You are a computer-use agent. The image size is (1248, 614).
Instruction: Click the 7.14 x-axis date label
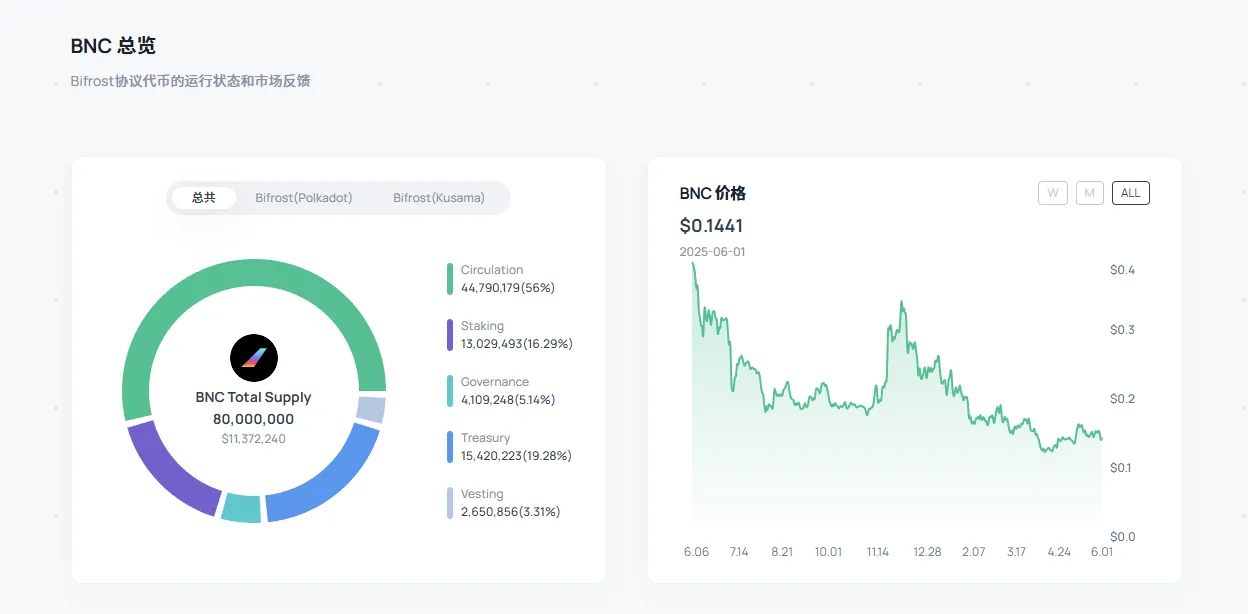click(739, 552)
